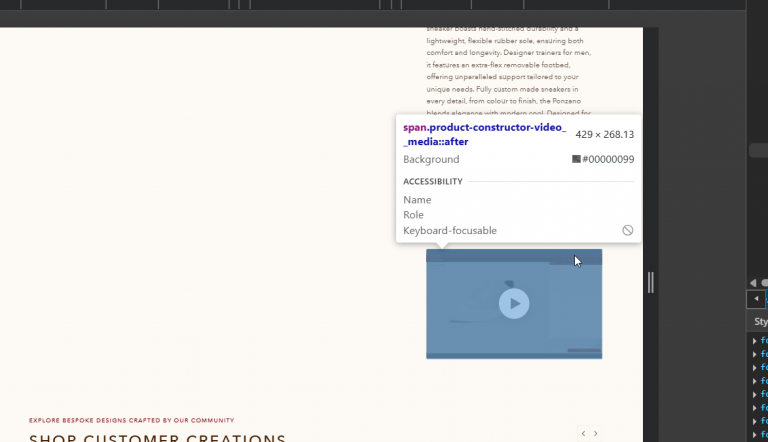
Task: Click the breadcrumb scroll-left arrow button
Action: (x=756, y=299)
